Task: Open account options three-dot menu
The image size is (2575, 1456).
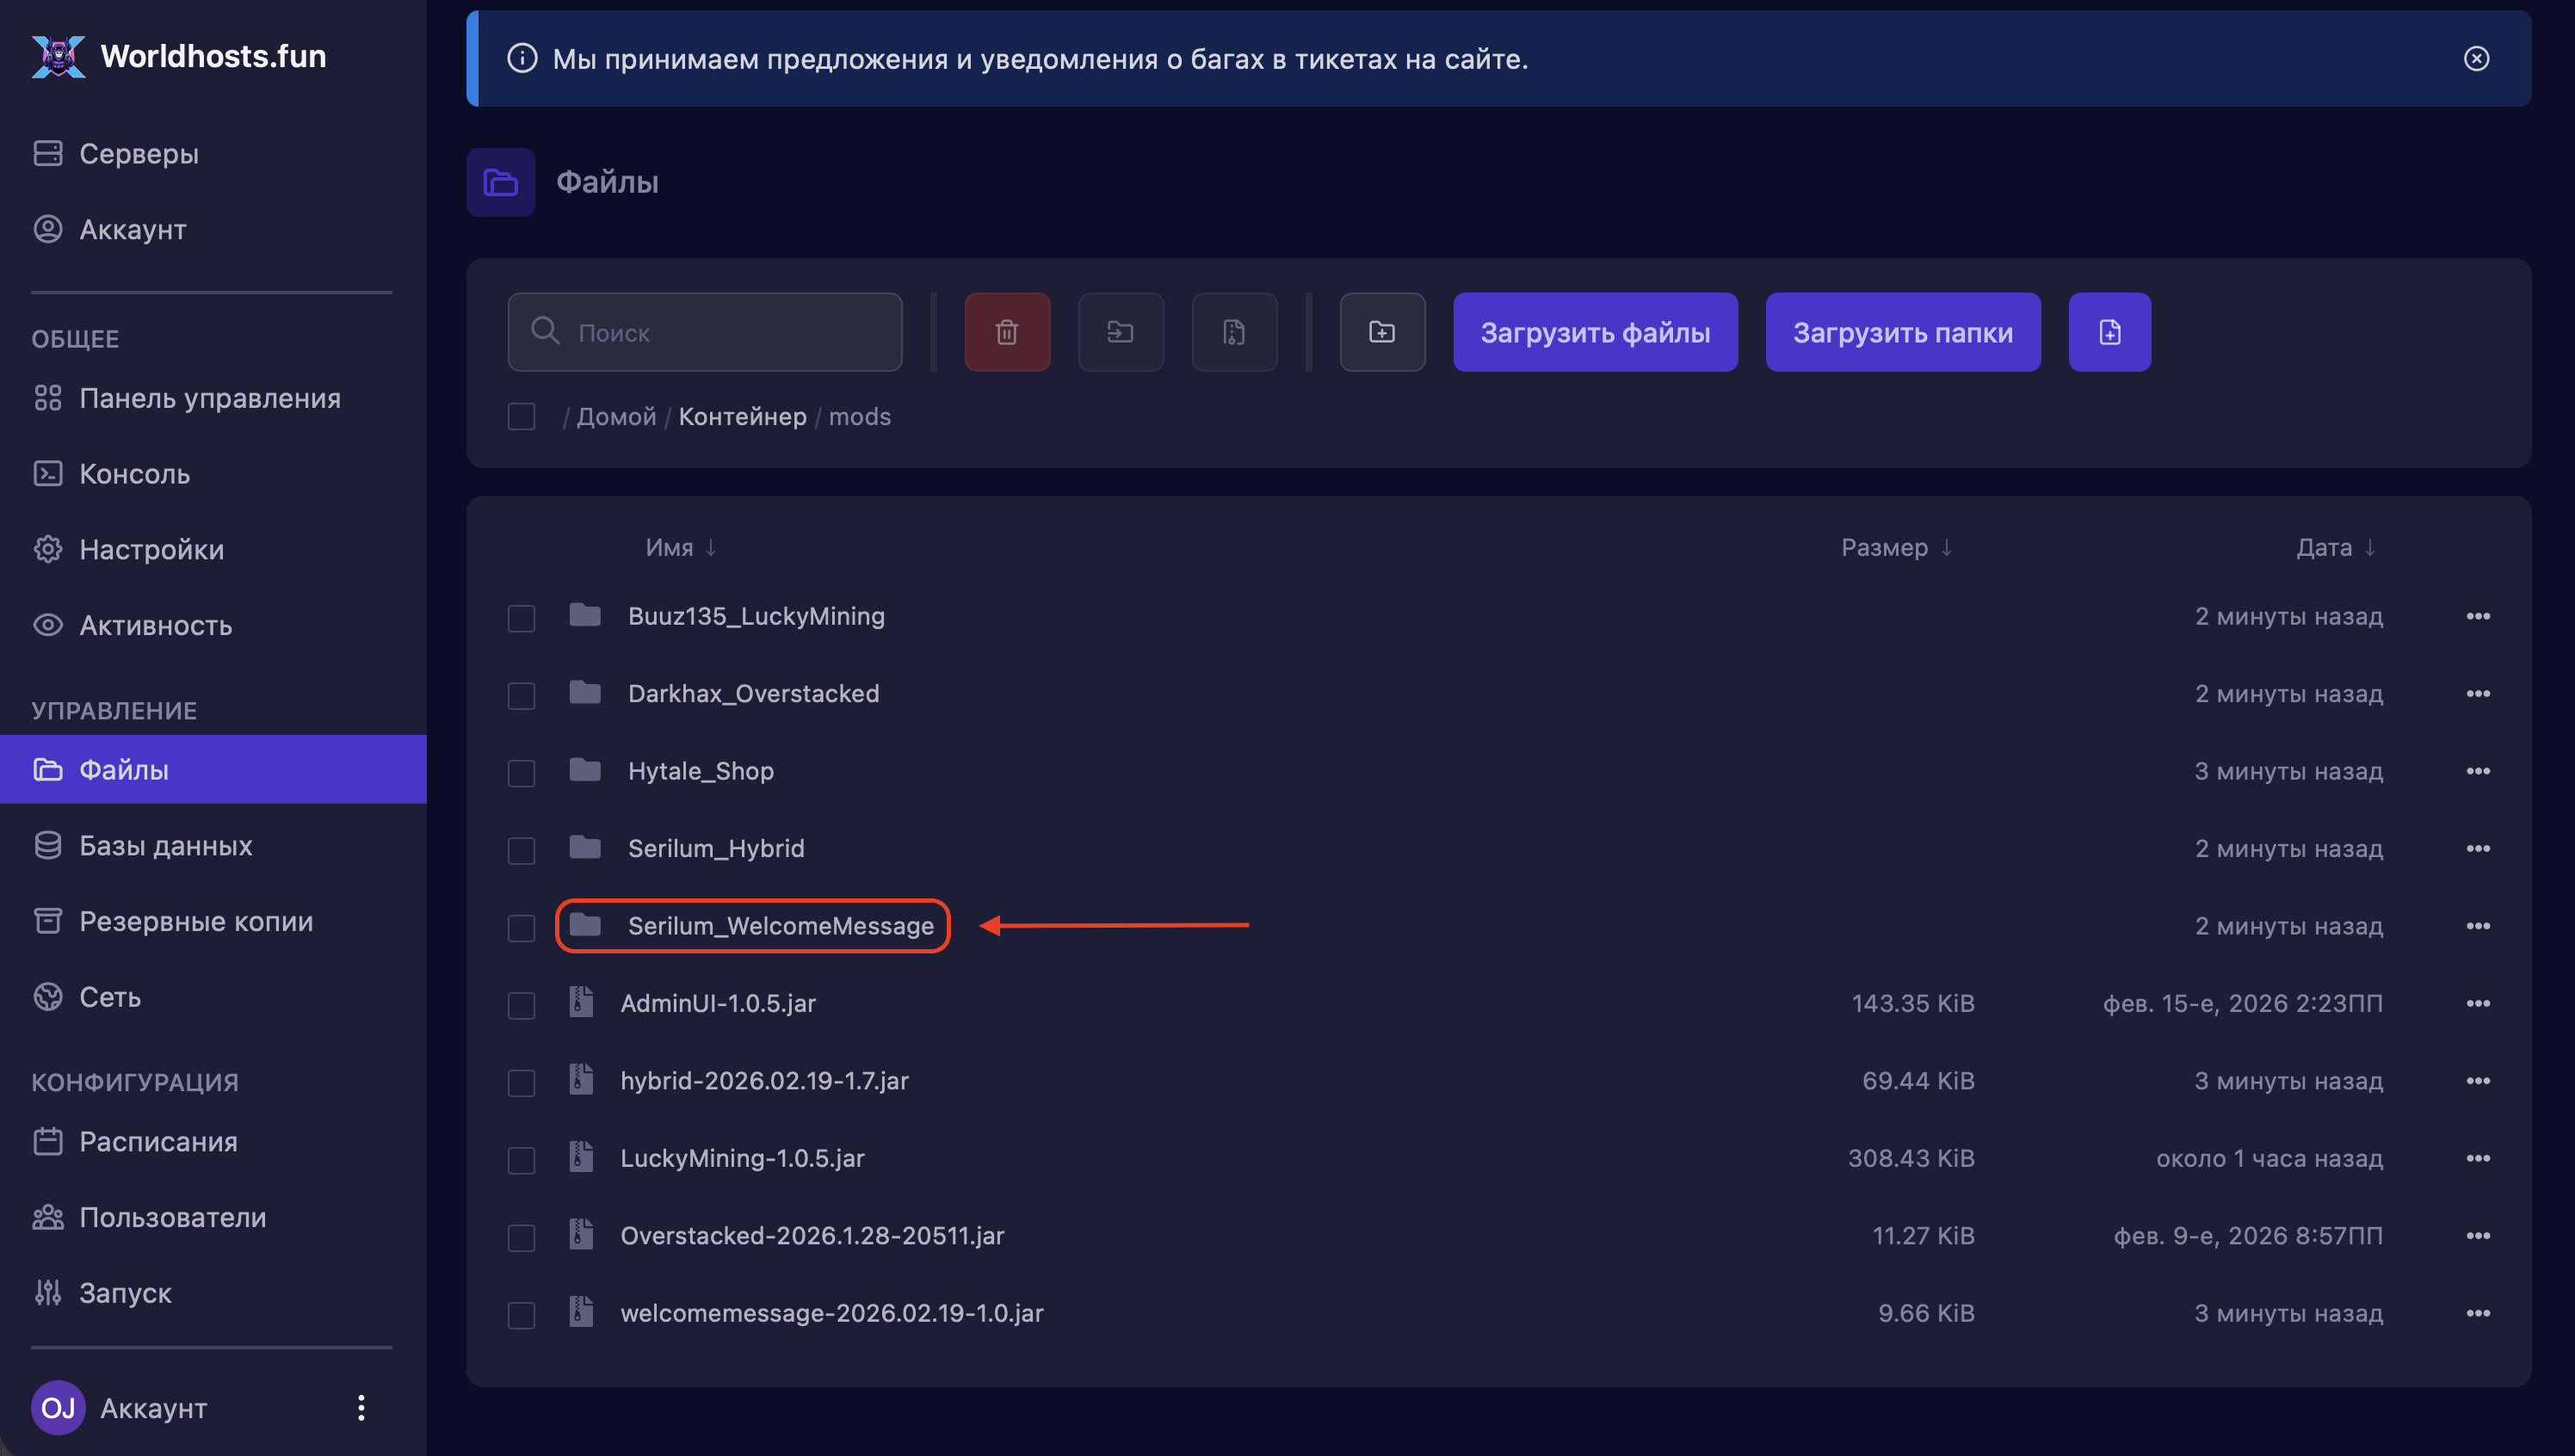Action: point(361,1408)
